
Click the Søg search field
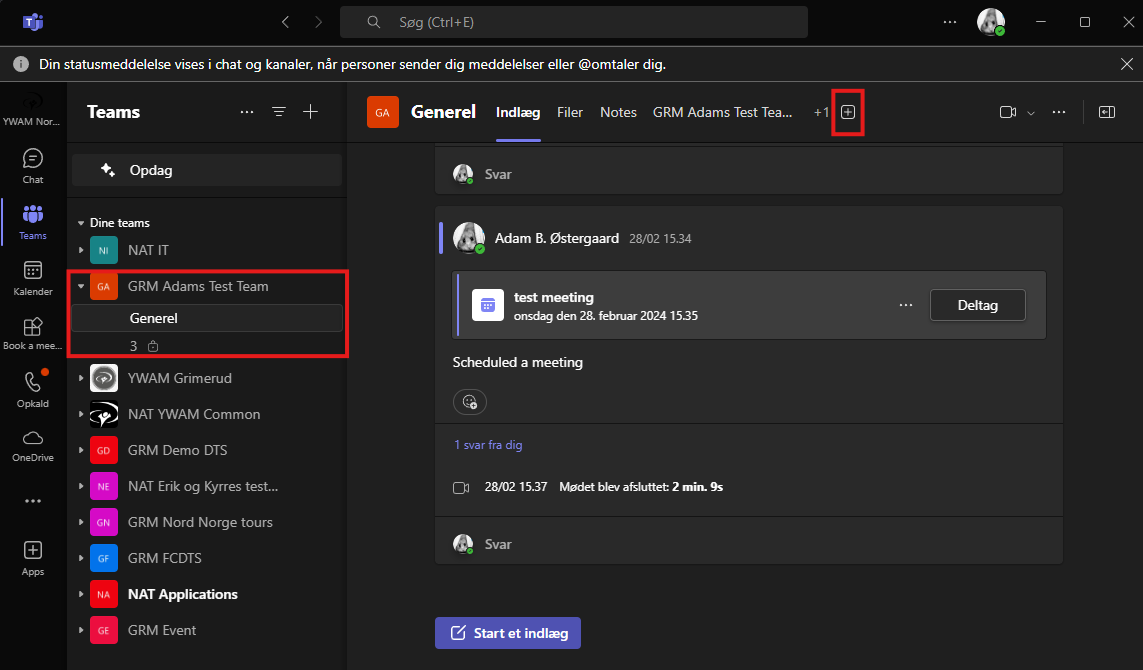click(x=573, y=22)
